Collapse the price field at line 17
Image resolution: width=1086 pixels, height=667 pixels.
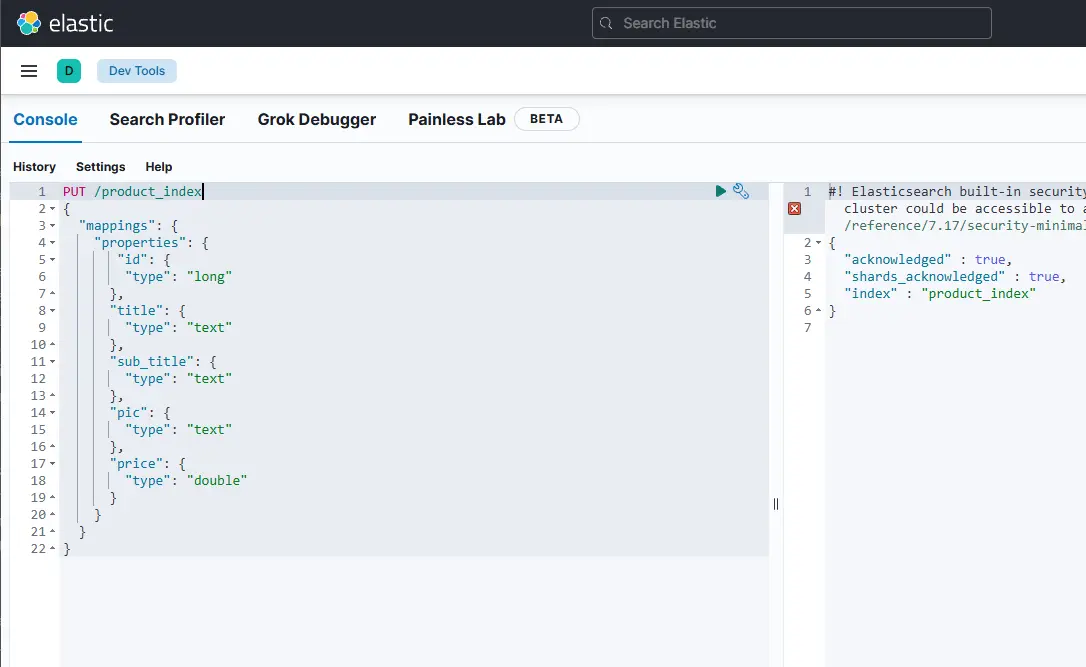[53, 464]
